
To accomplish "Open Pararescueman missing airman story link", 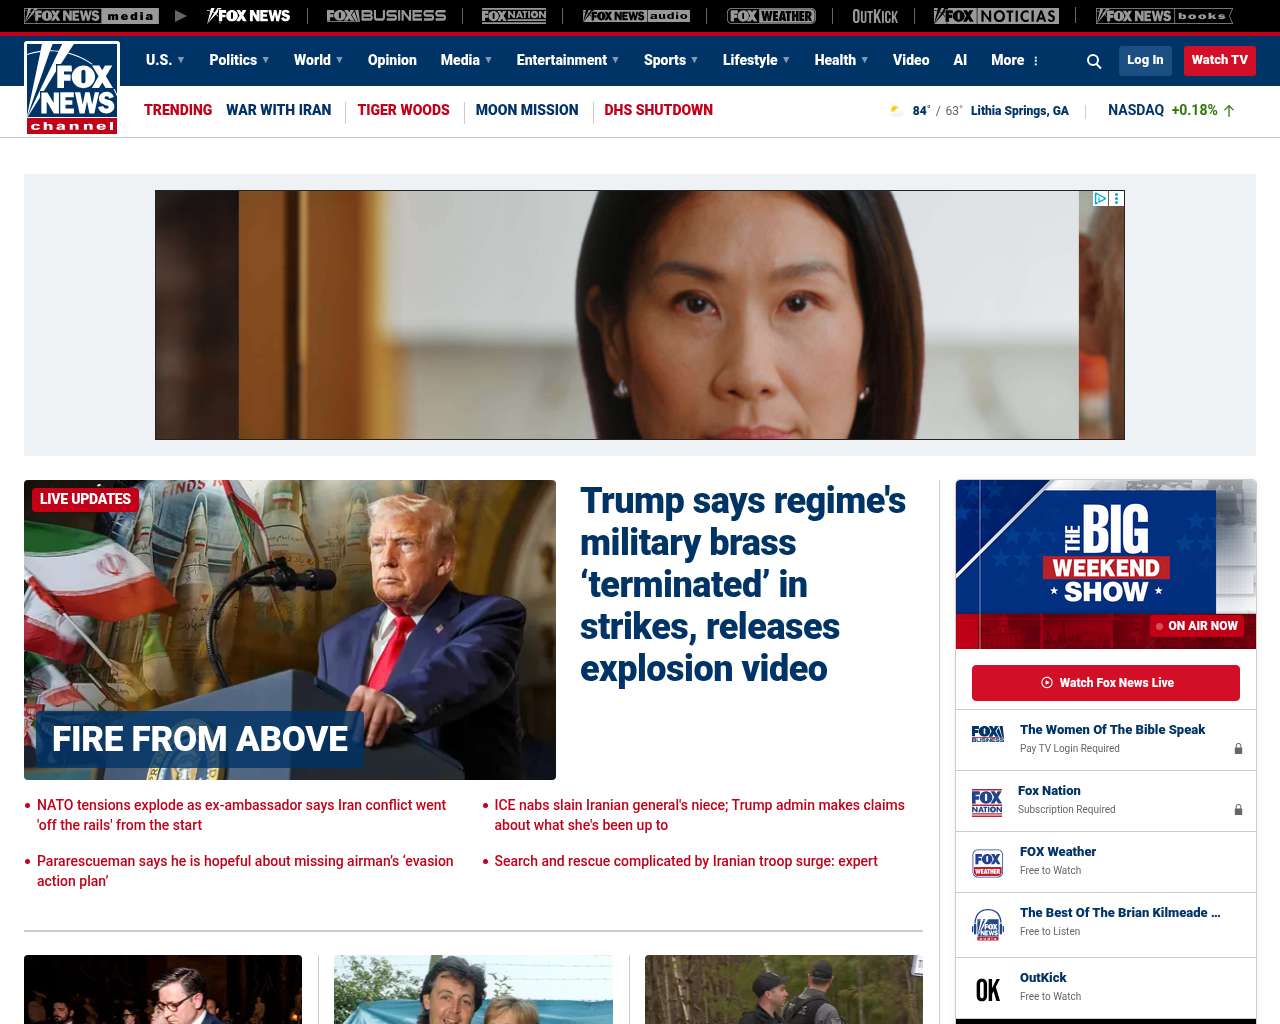I will (245, 871).
